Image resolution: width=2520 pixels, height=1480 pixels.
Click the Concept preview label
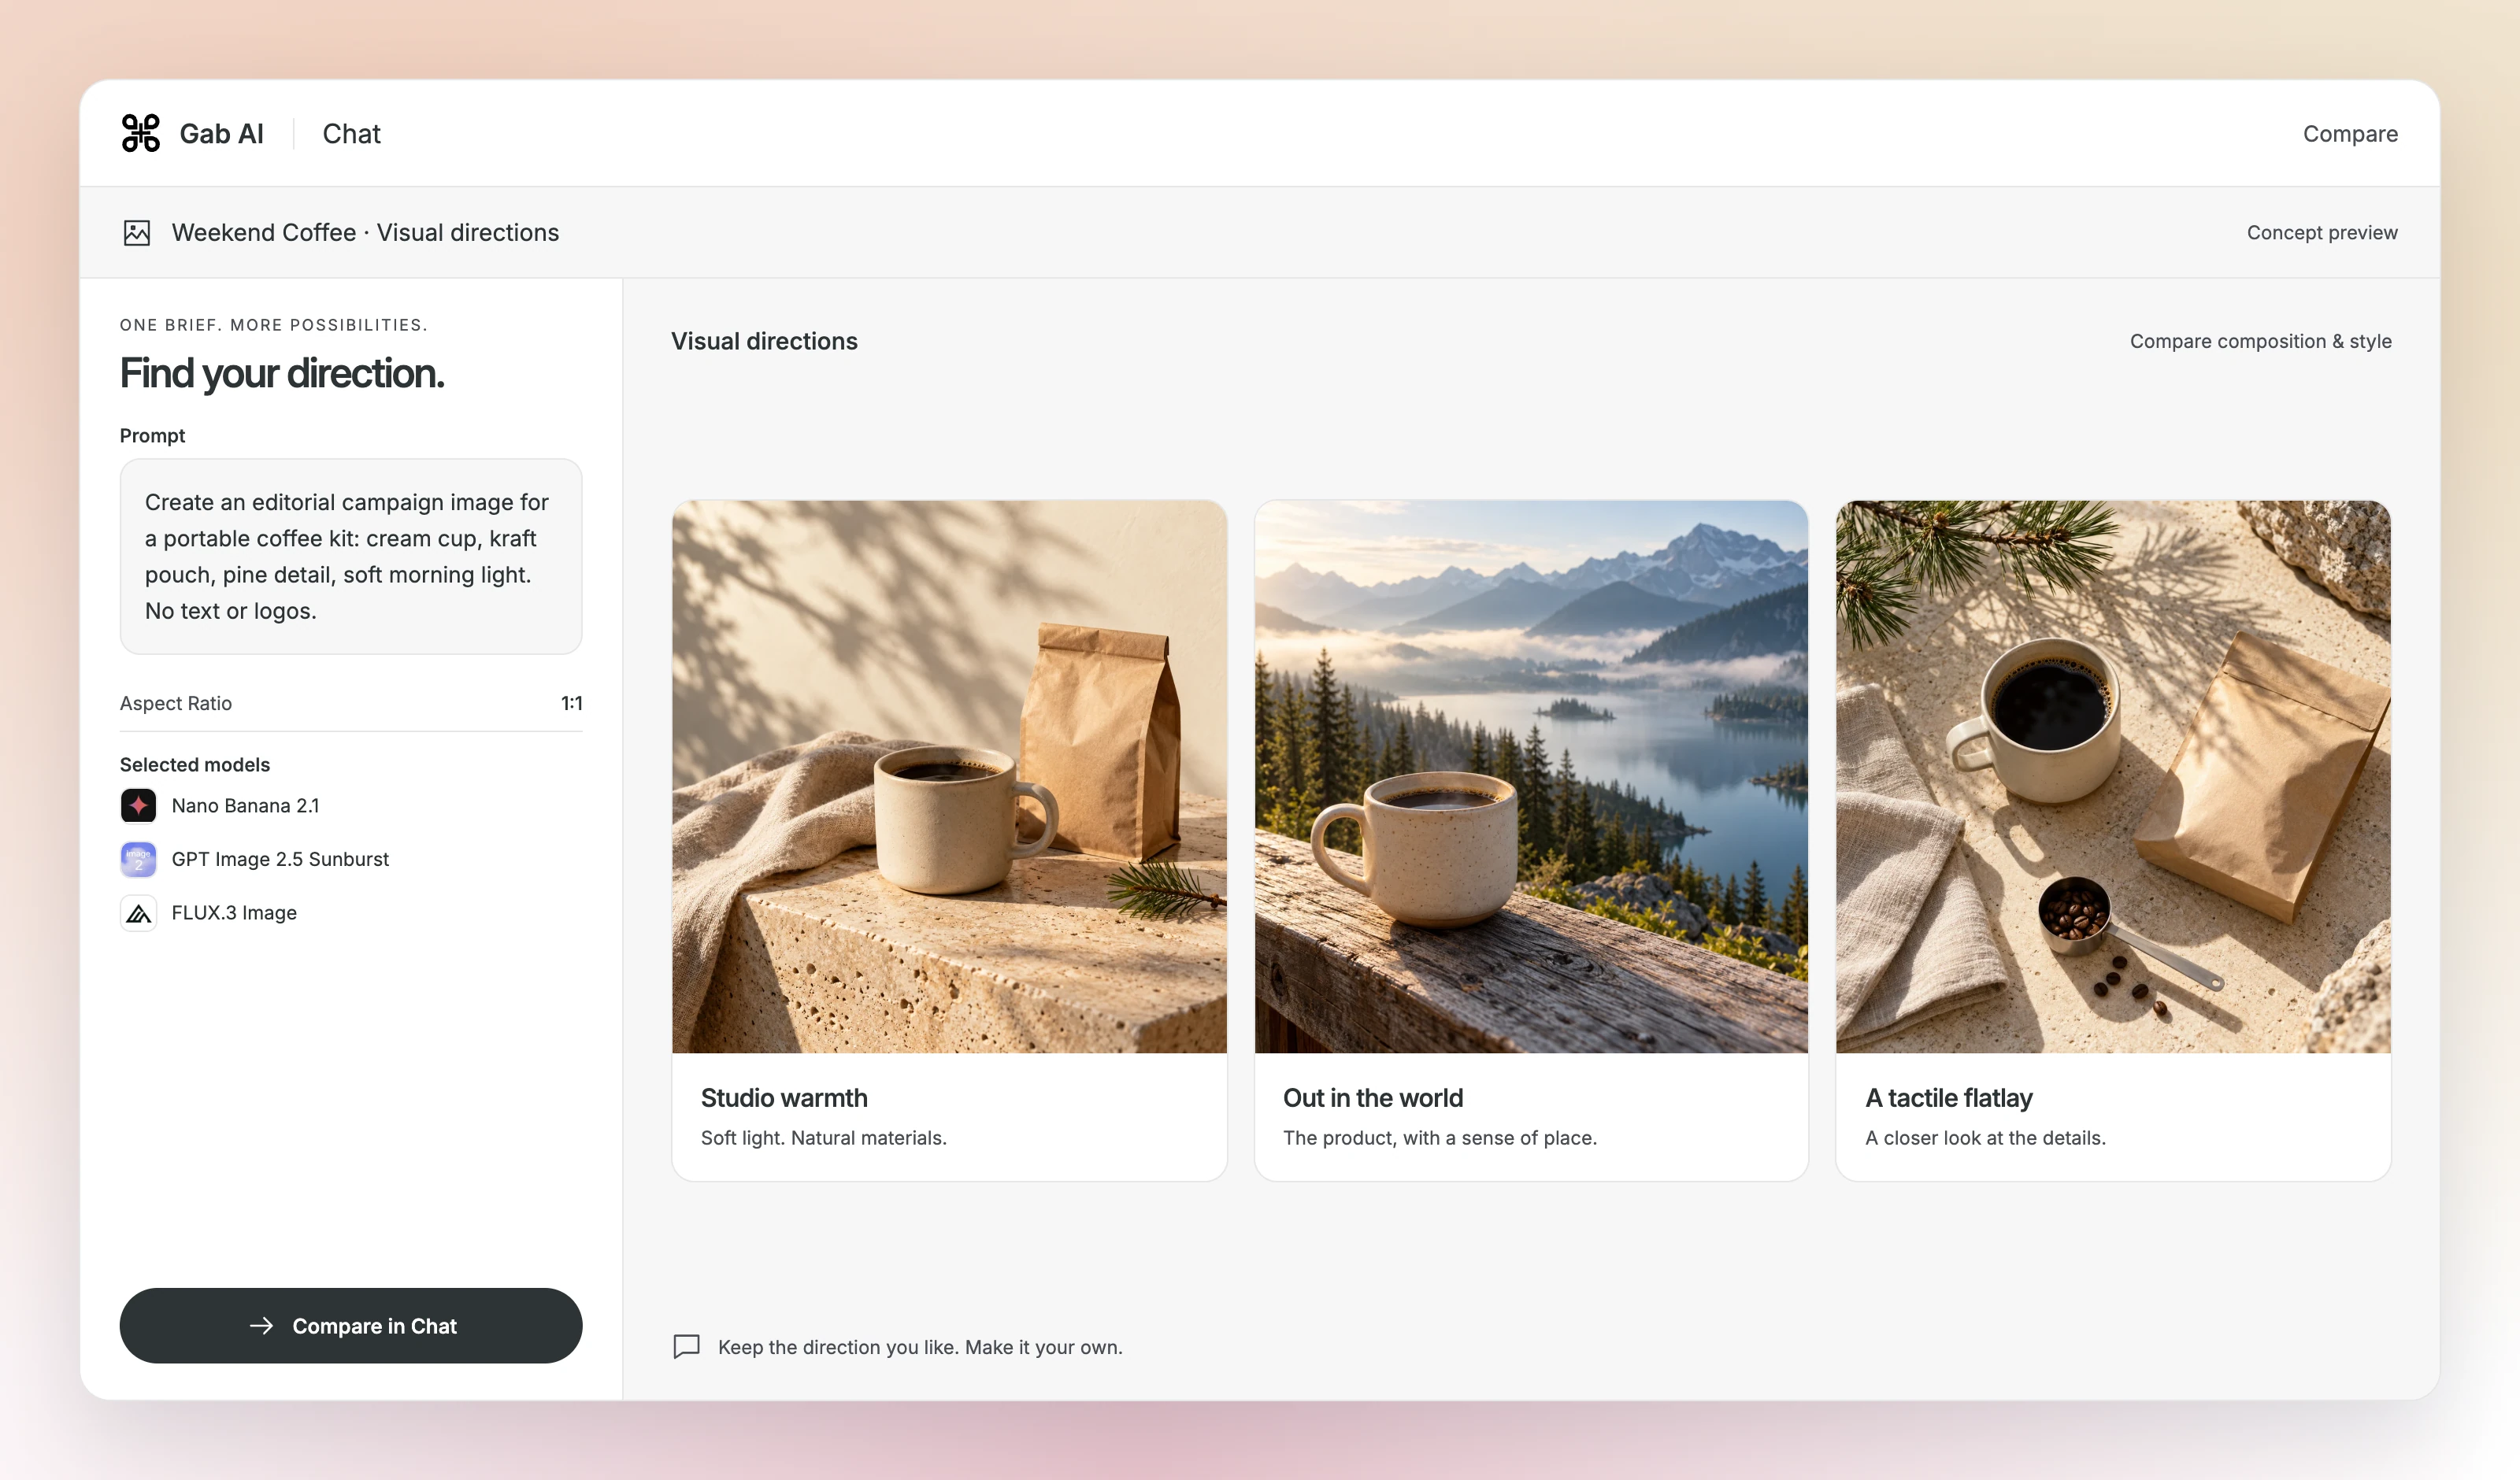[2322, 232]
